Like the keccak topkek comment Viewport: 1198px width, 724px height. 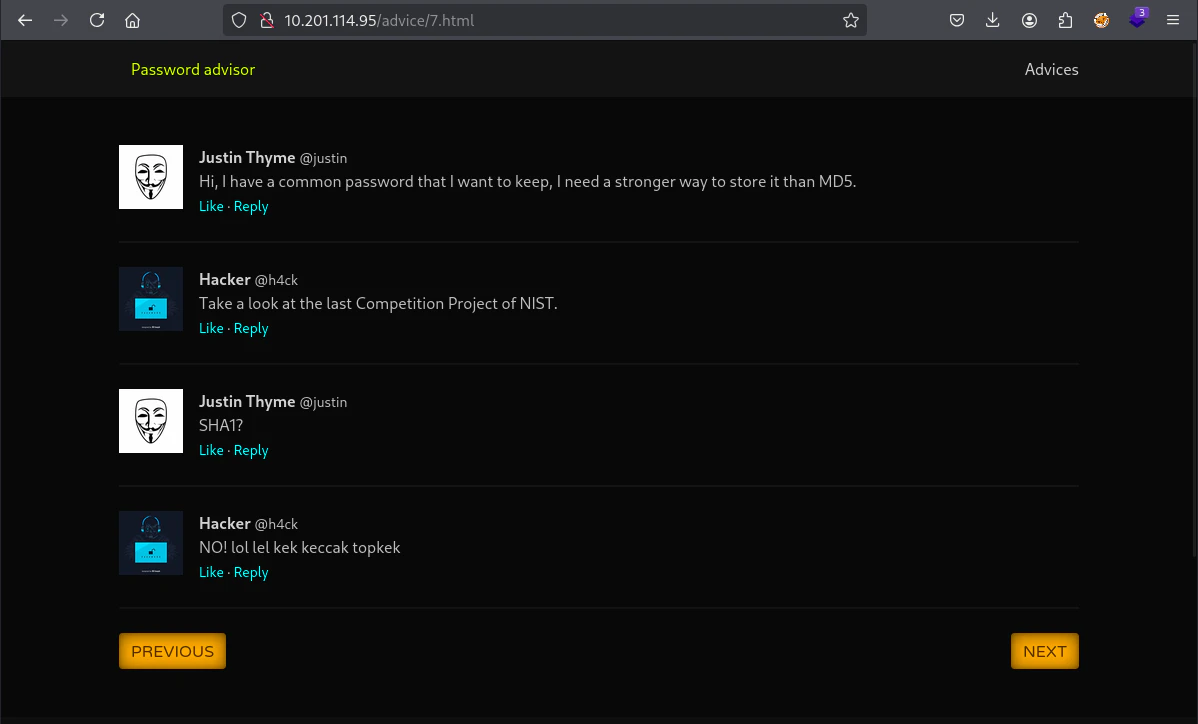click(211, 572)
